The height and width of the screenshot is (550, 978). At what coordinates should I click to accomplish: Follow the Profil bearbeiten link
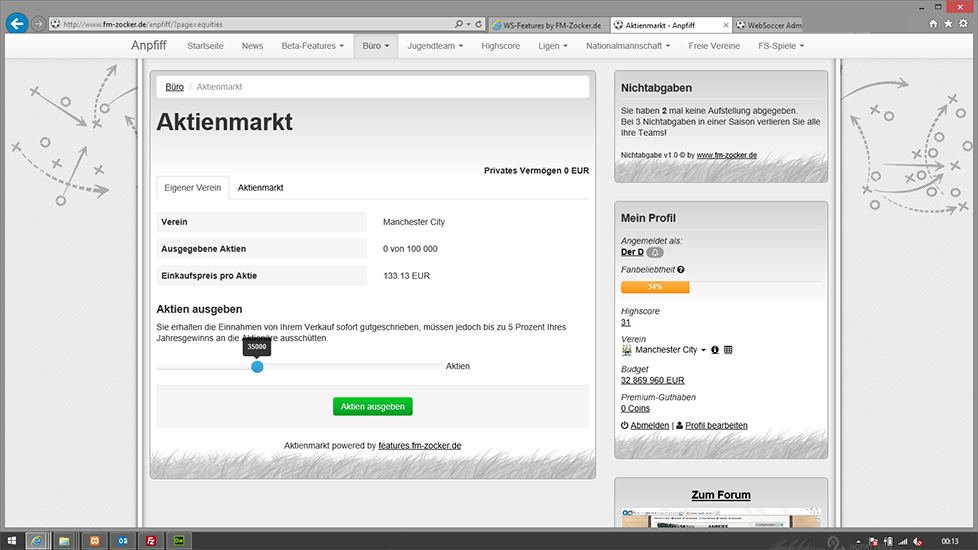715,425
